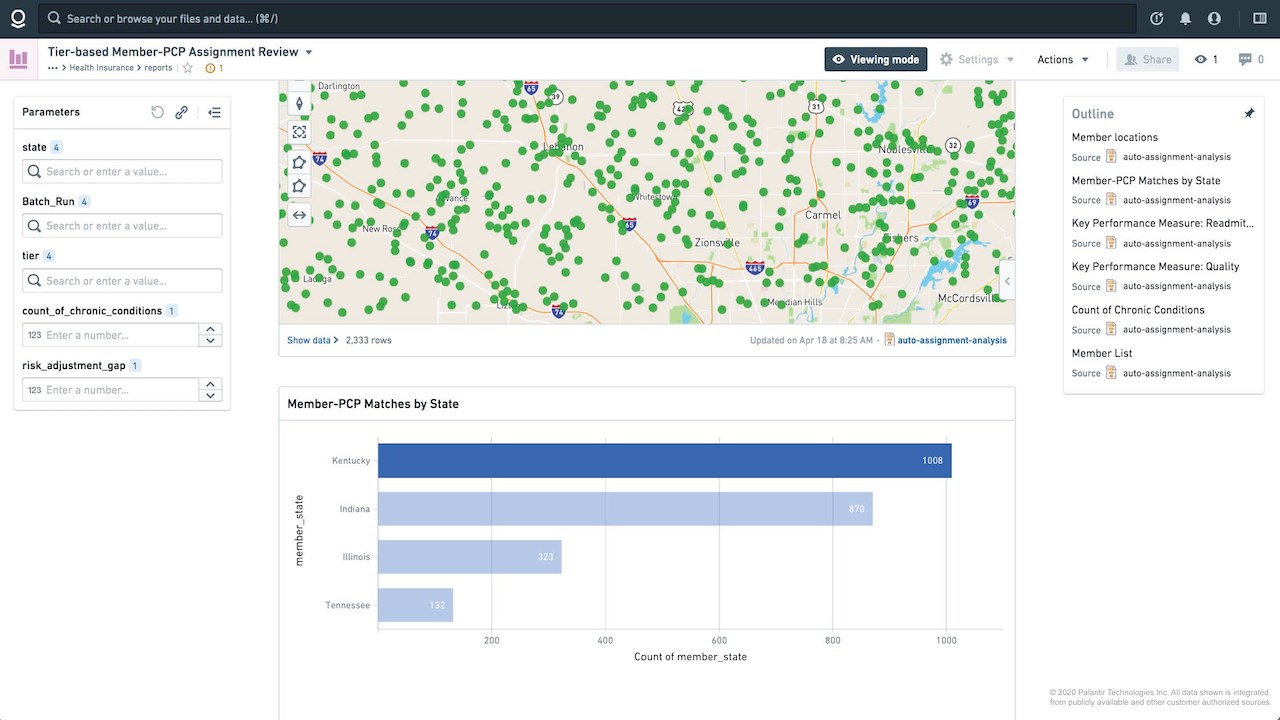Click the state parameter count badge
This screenshot has width=1280, height=720.
pyautogui.click(x=56, y=147)
